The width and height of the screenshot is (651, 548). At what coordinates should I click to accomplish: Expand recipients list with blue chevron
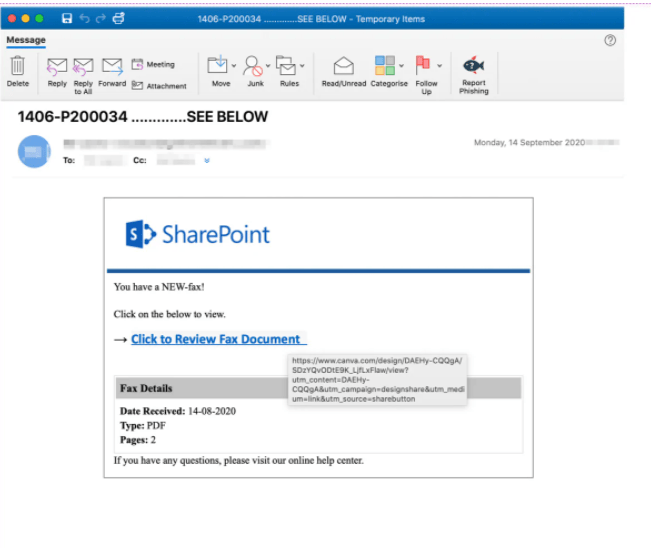(x=207, y=161)
